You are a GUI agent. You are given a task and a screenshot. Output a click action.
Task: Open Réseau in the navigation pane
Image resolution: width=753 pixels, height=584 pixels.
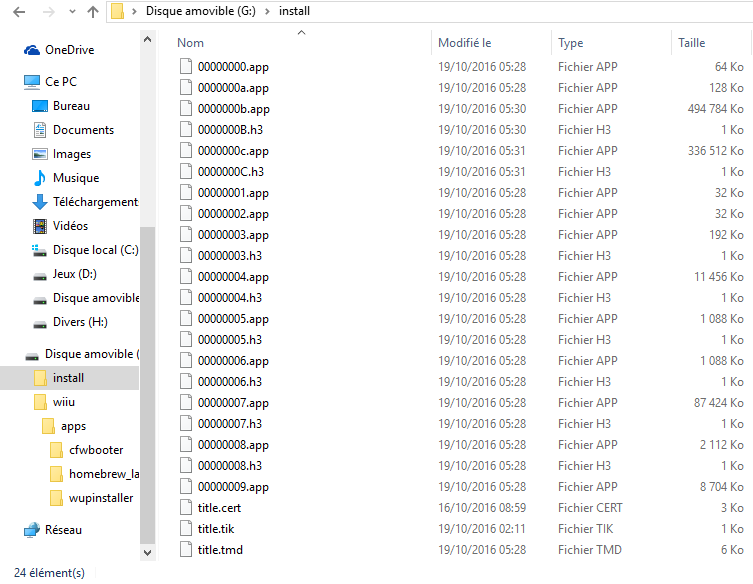(63, 530)
